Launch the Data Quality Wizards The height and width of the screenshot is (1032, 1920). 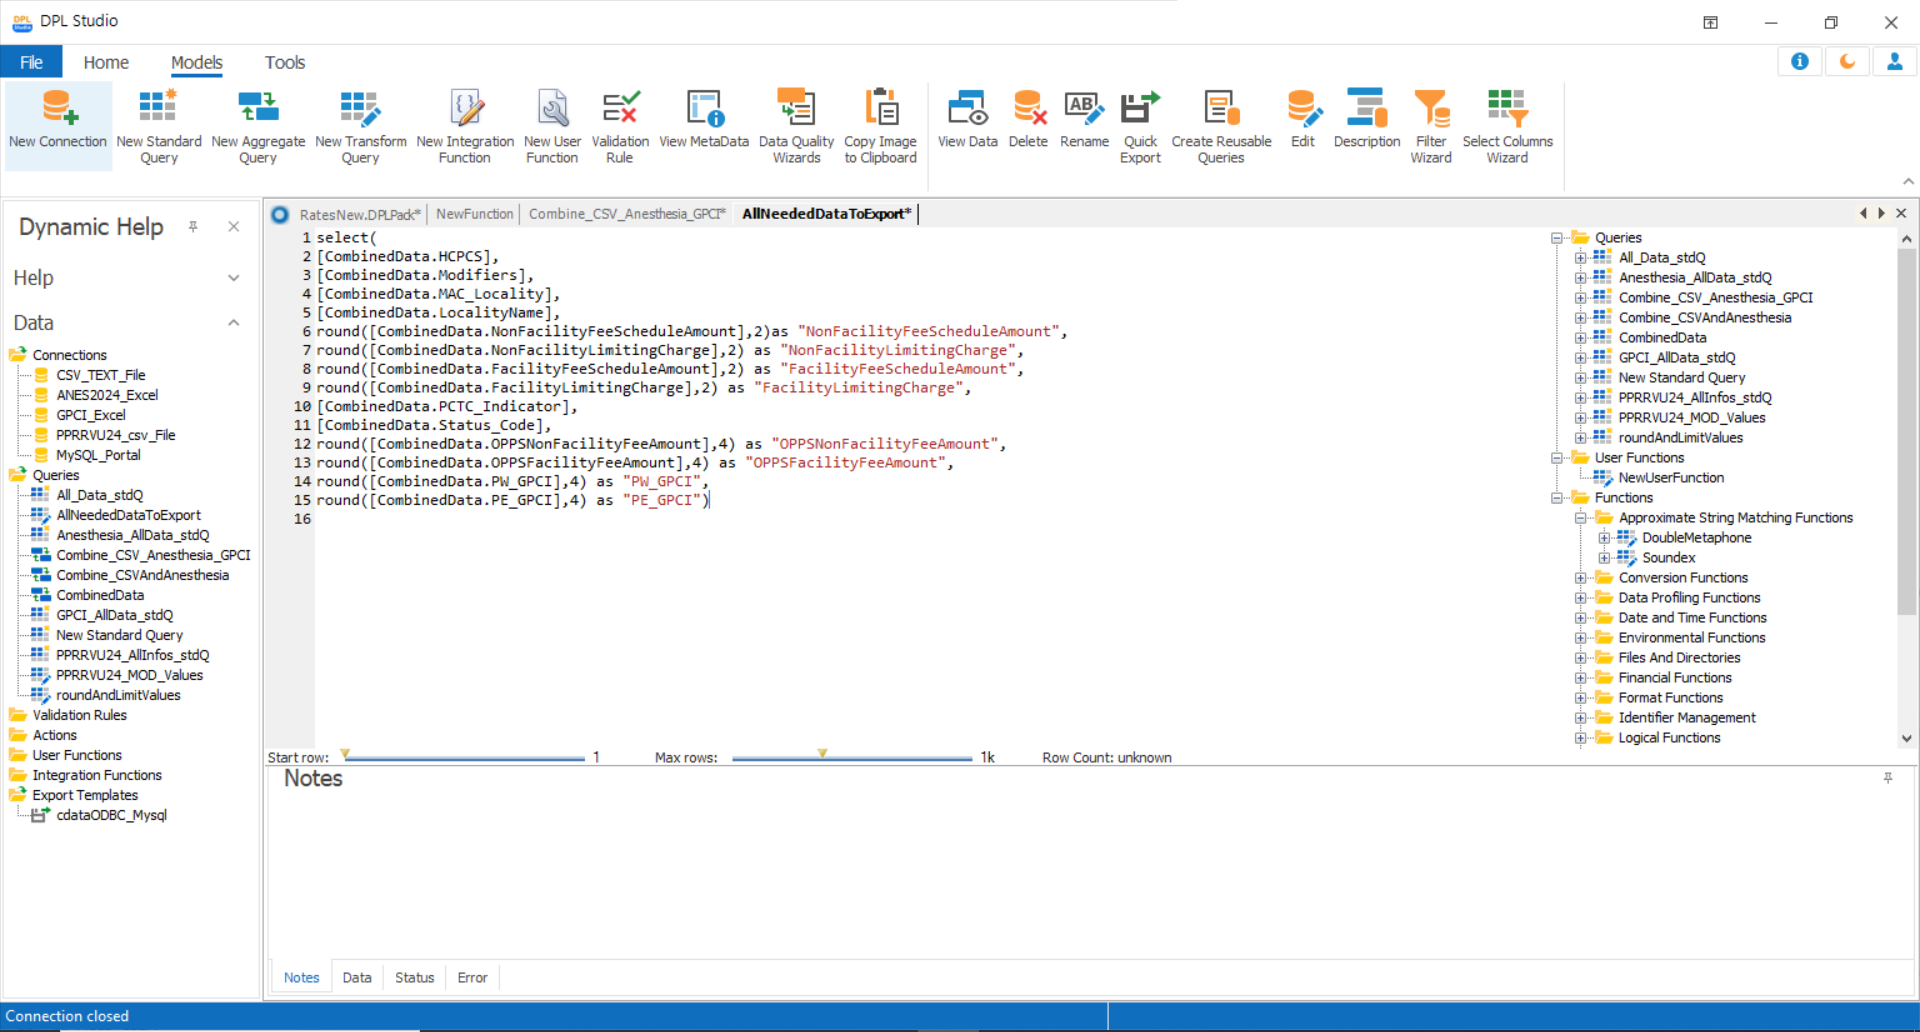(x=796, y=108)
